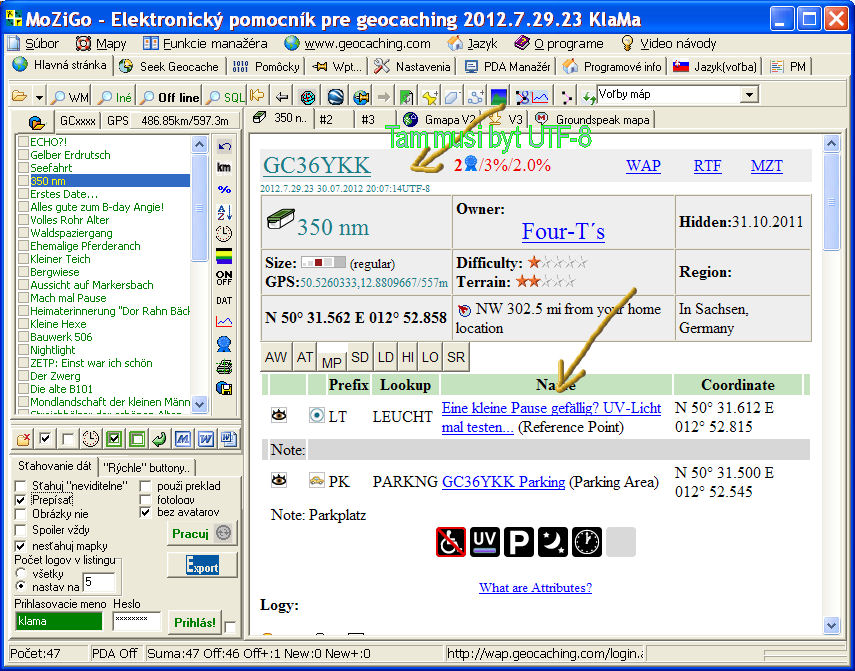The height and width of the screenshot is (671, 855).
Task: Switch to the Nastavenia tab
Action: coord(413,67)
